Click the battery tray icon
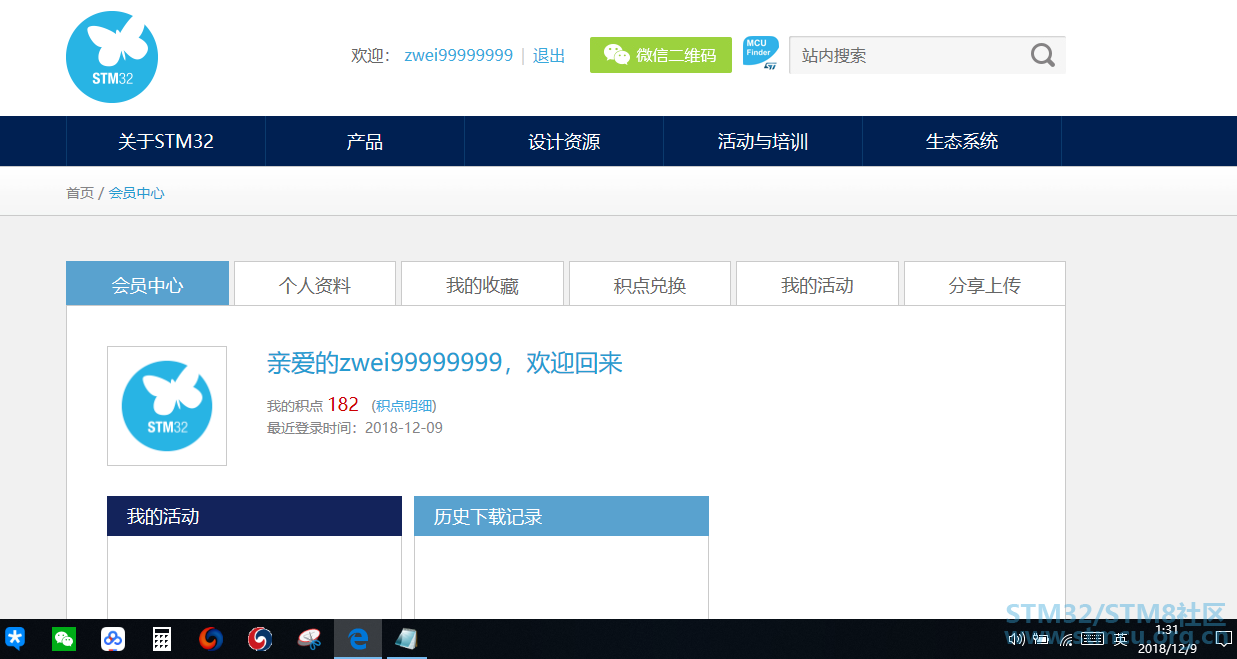The image size is (1237, 659). click(1042, 639)
